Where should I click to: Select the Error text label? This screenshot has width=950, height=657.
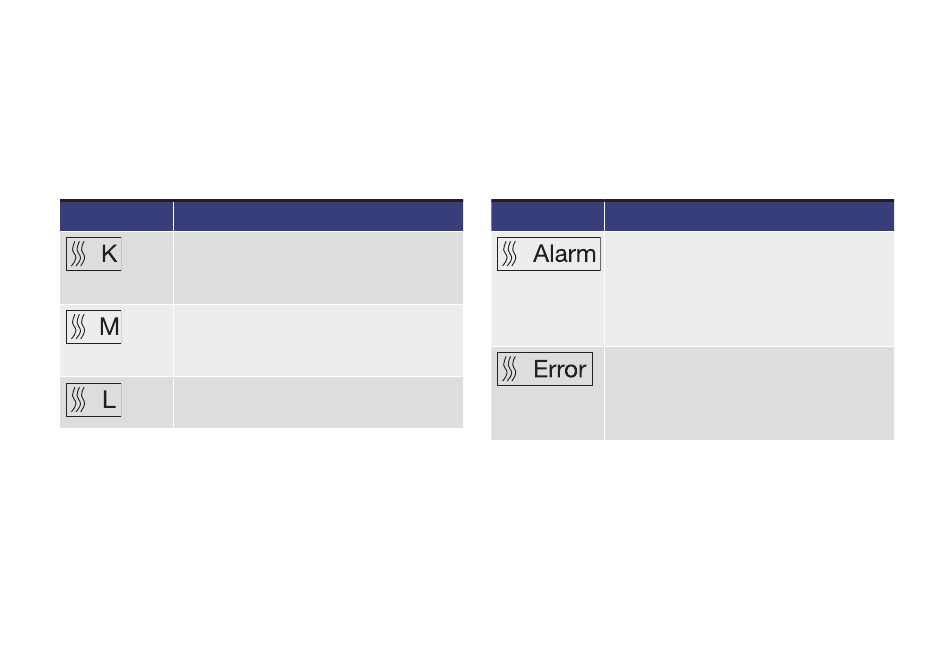coord(559,369)
